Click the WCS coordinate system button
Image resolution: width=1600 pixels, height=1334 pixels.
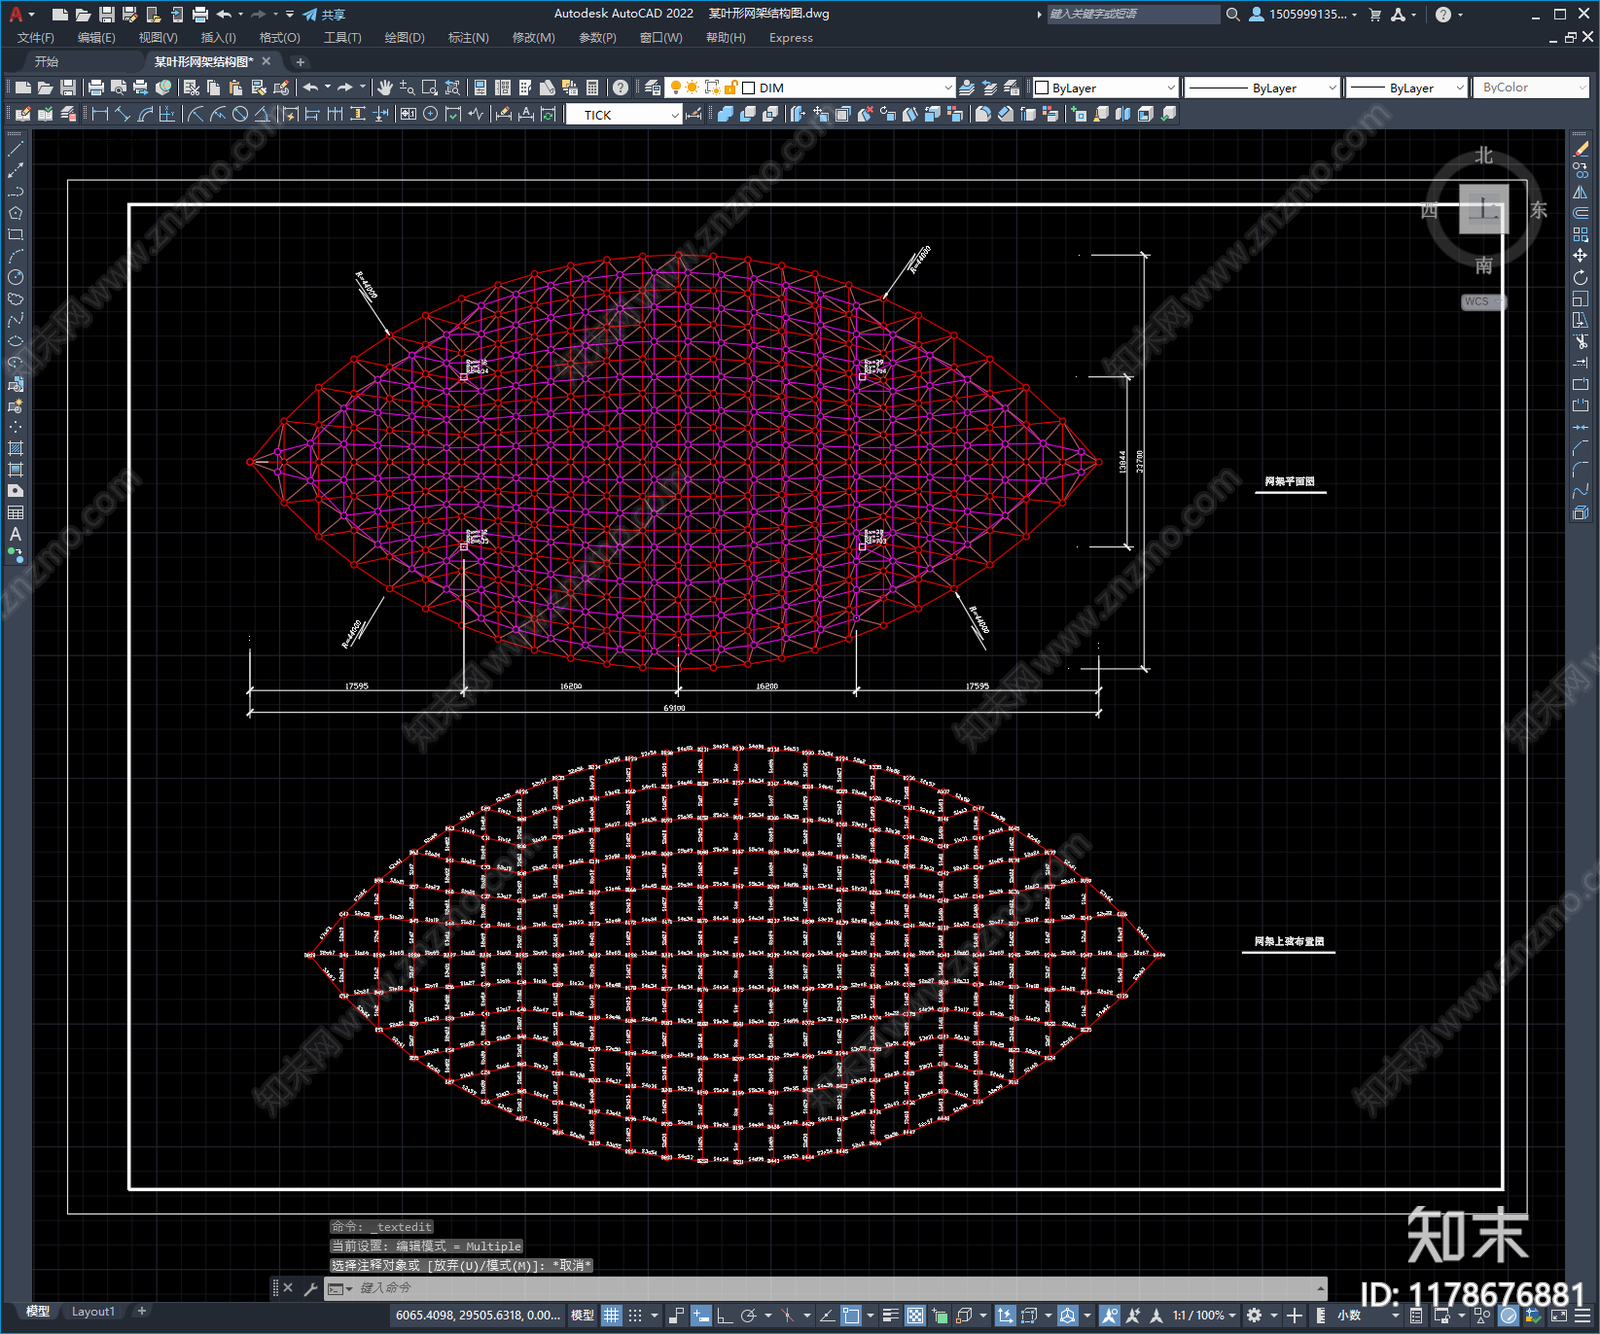point(1481,302)
